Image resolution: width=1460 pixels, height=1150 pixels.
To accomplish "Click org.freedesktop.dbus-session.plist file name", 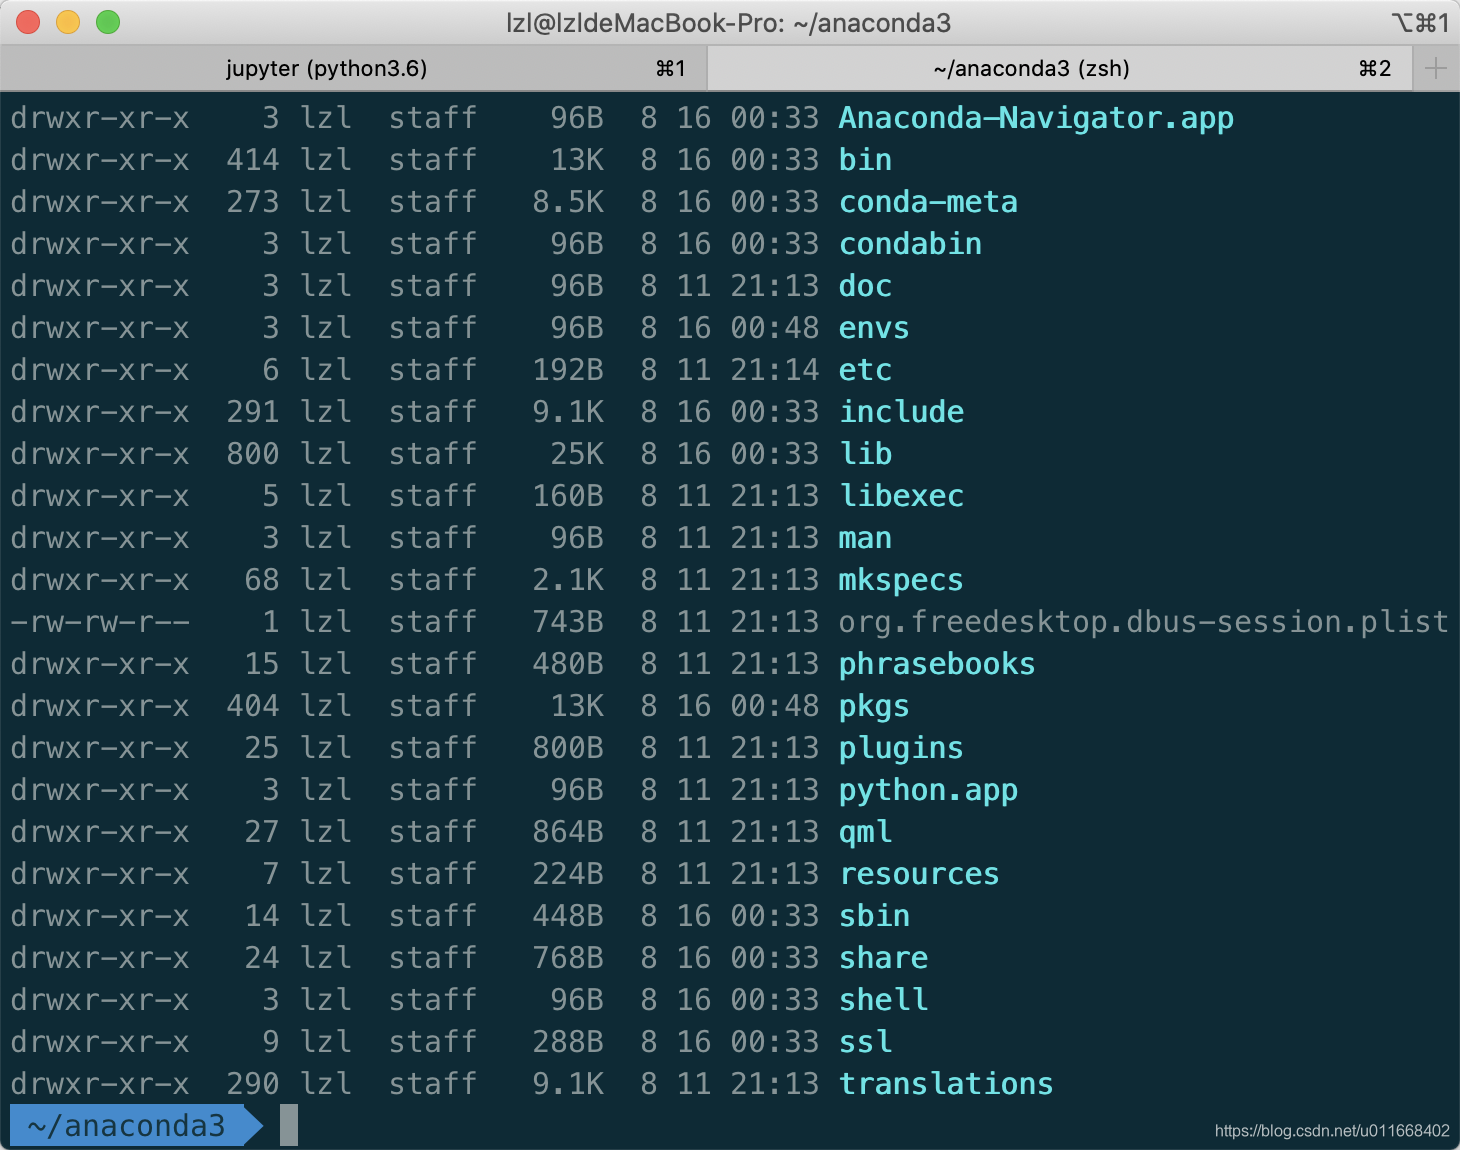I will [1142, 621].
